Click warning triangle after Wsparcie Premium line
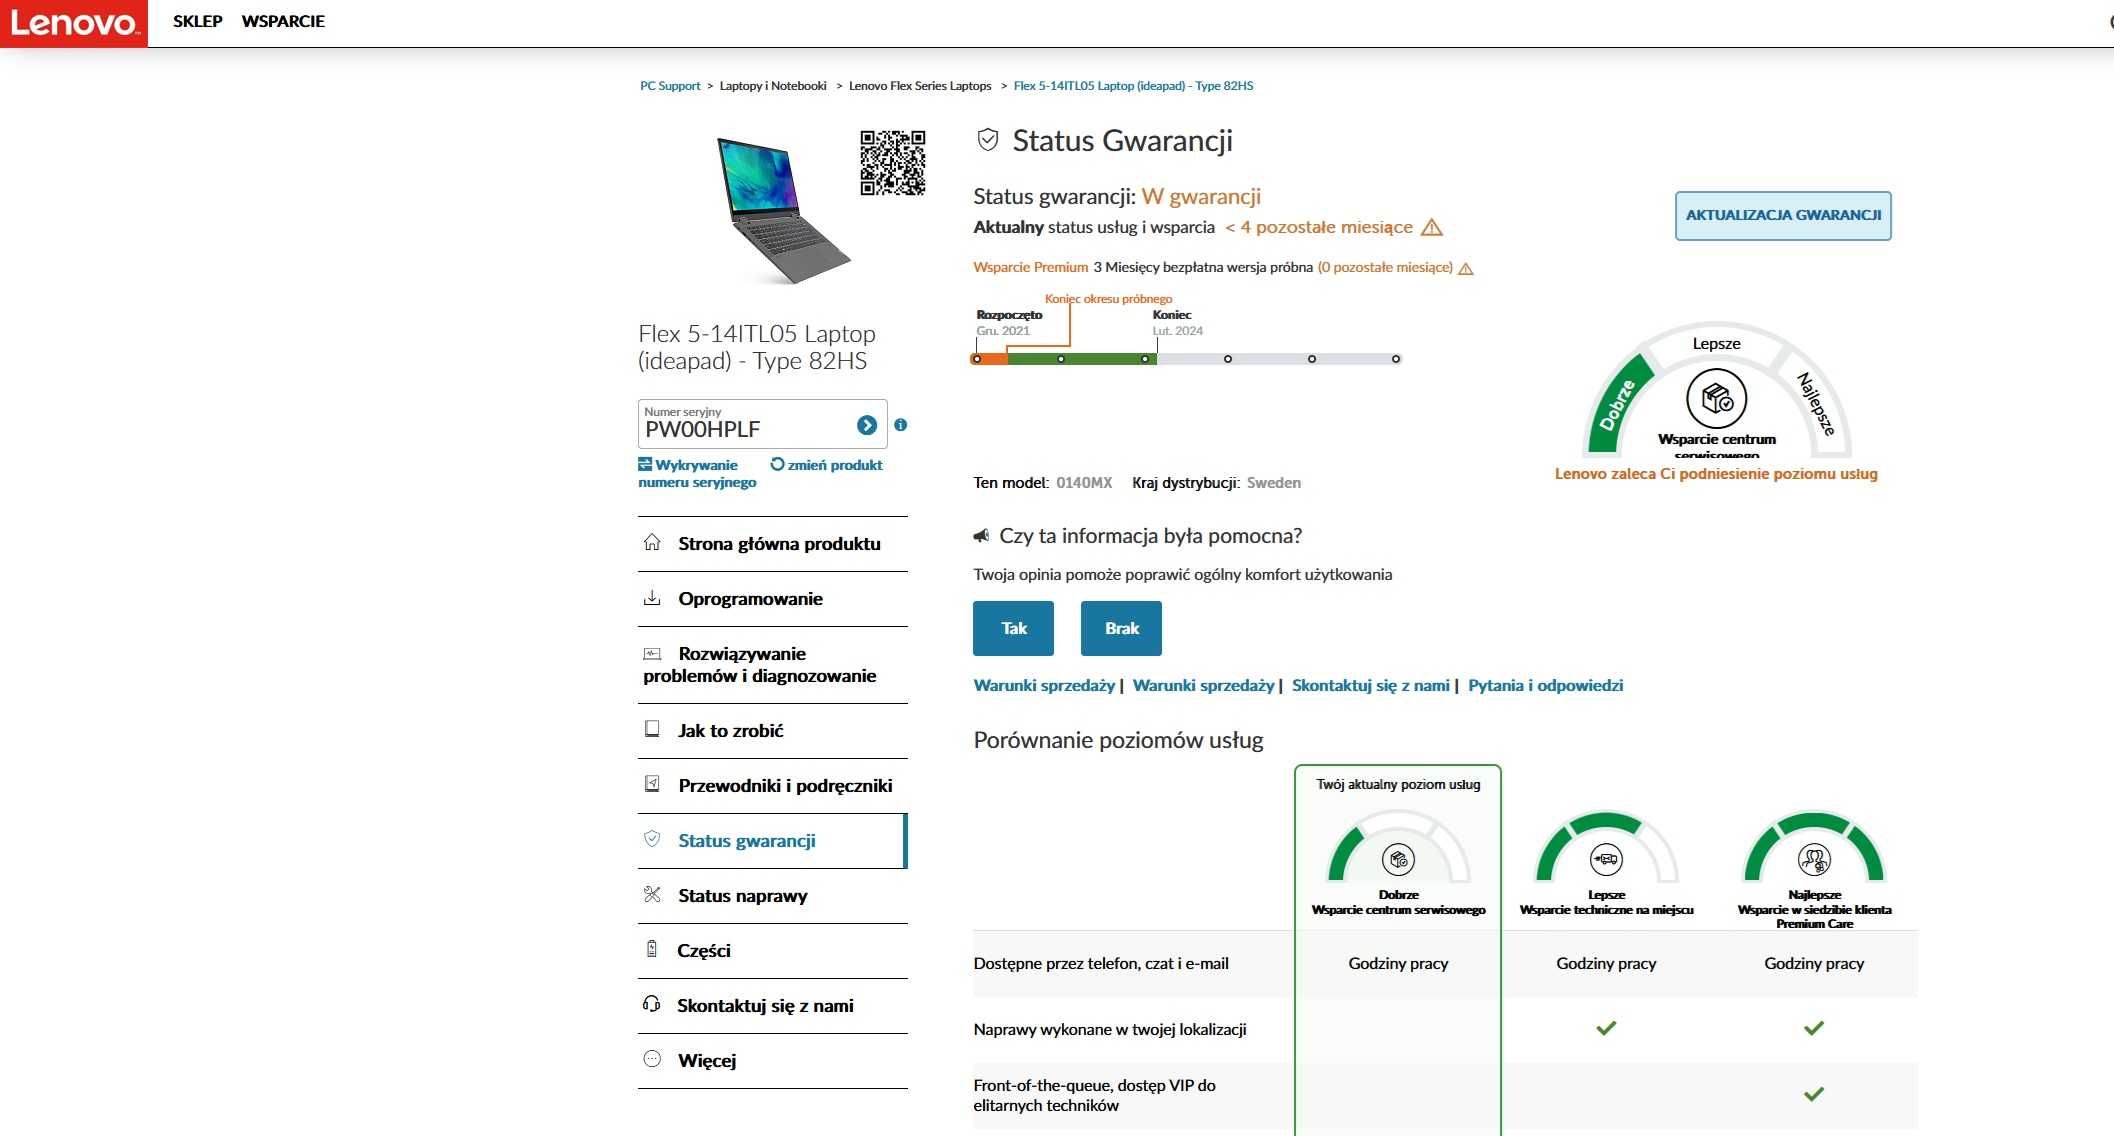The image size is (2114, 1136). (x=1466, y=268)
